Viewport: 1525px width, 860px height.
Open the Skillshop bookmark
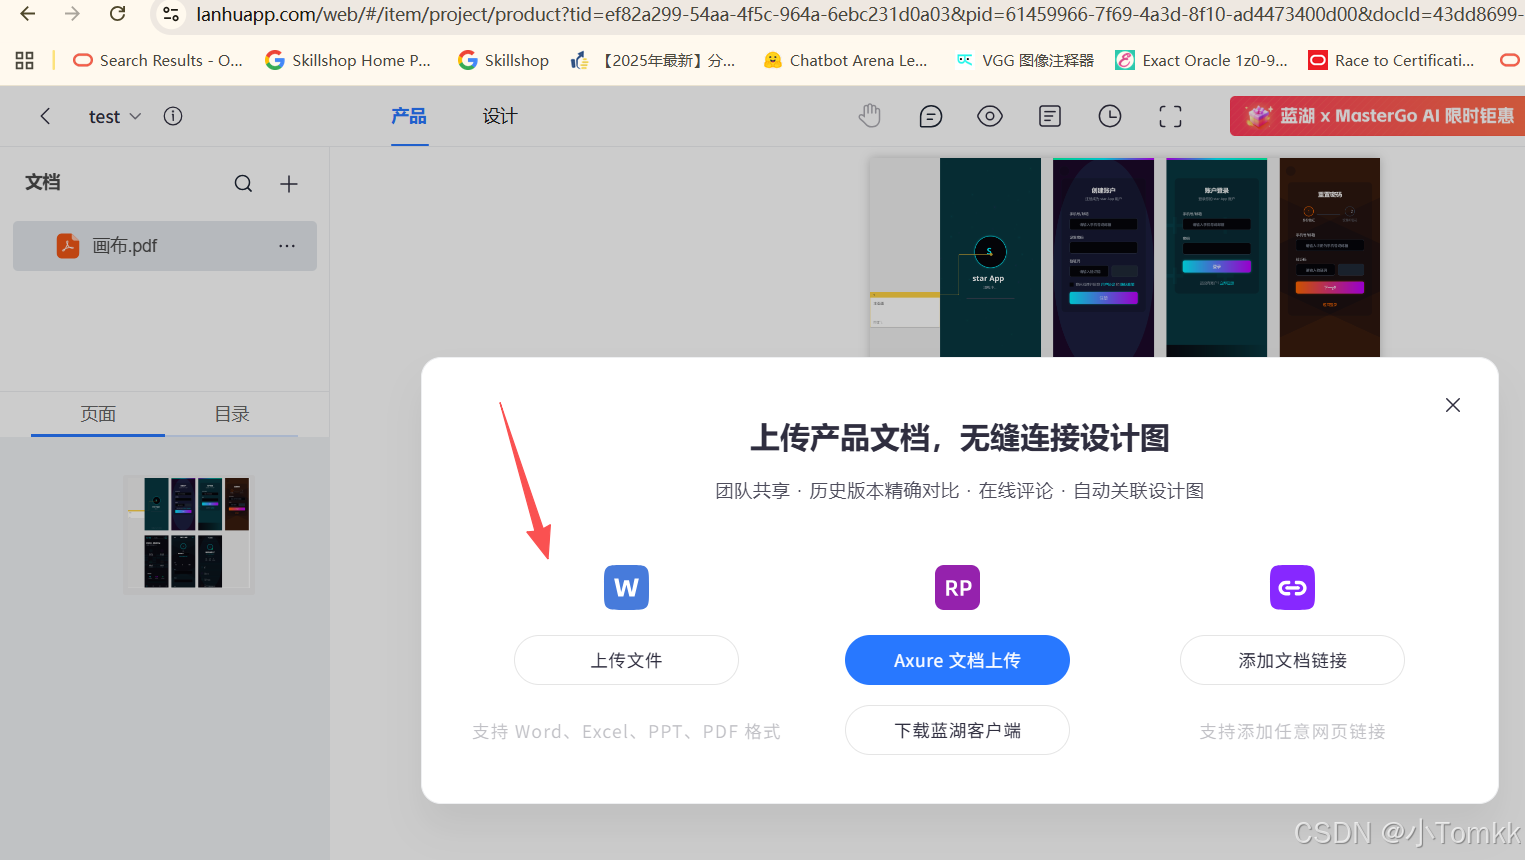pyautogui.click(x=504, y=60)
